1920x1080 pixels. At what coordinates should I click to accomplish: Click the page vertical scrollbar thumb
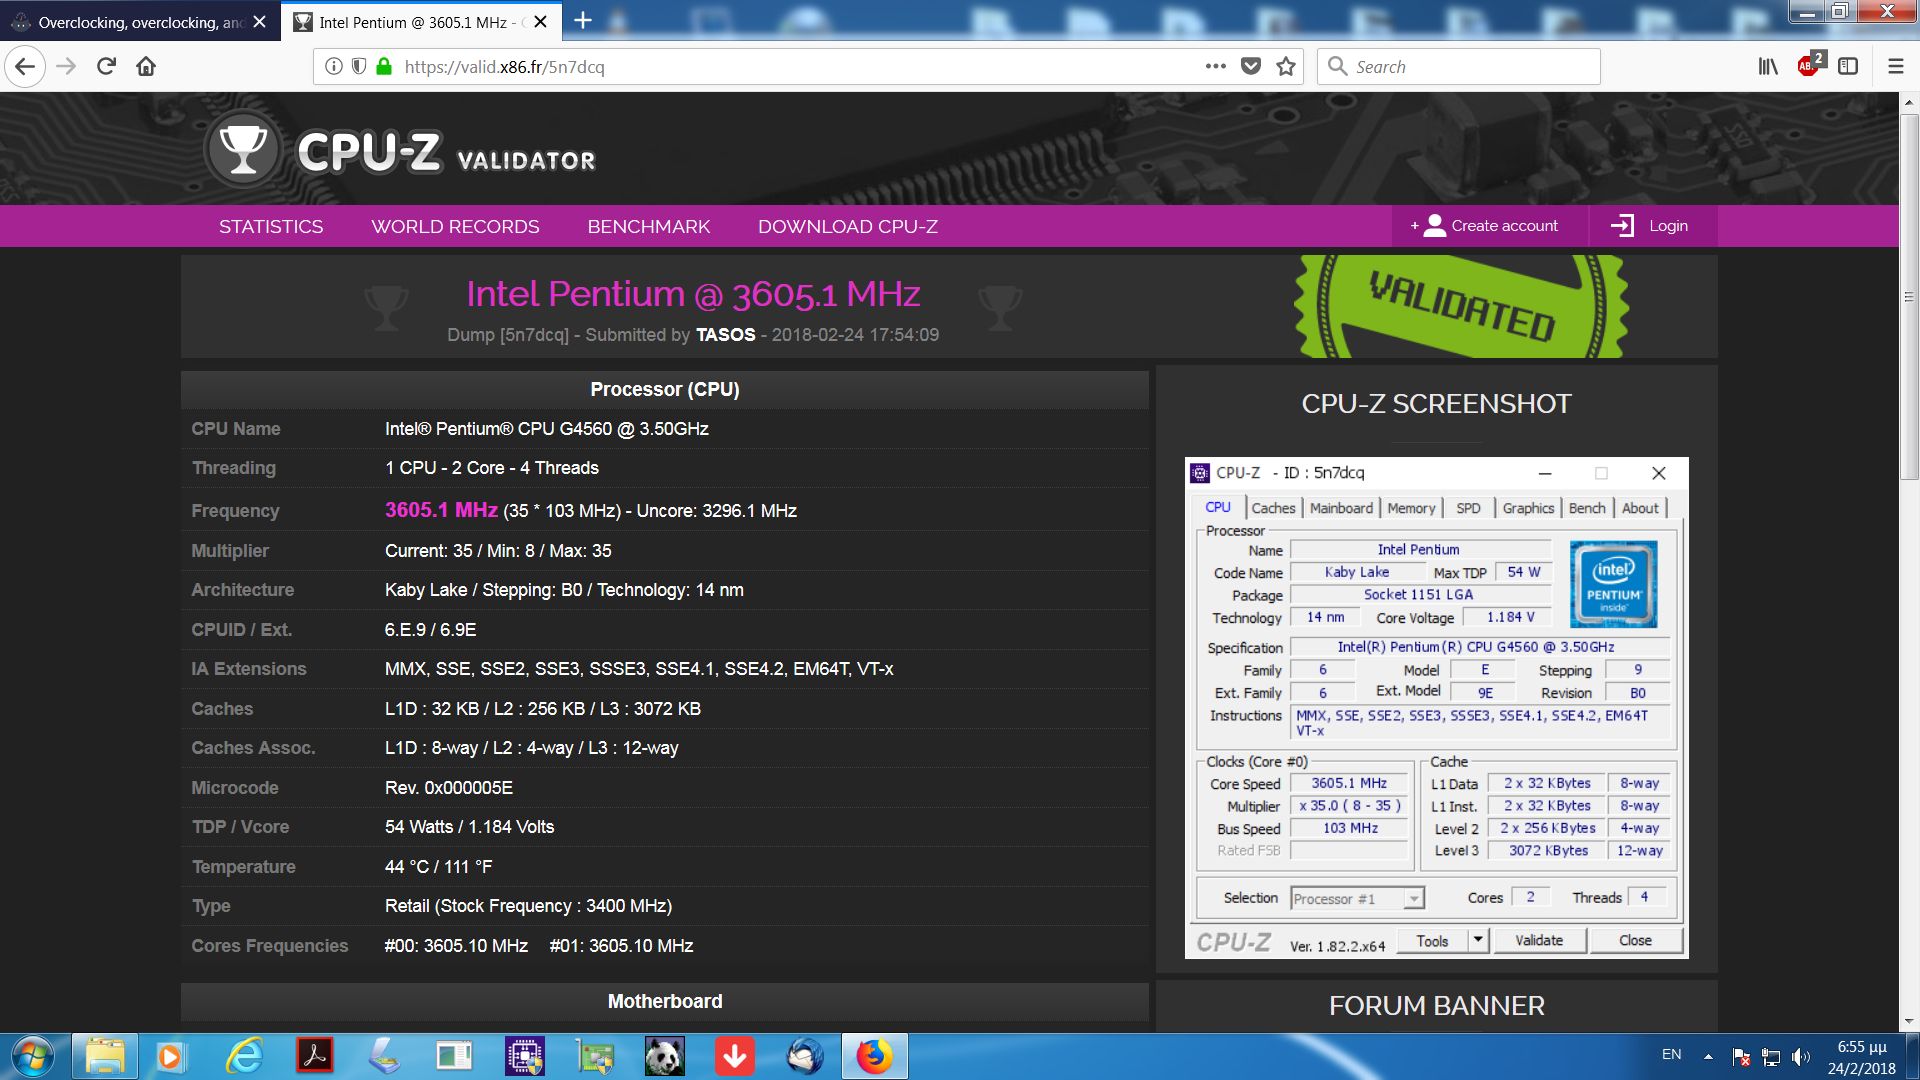pyautogui.click(x=1908, y=298)
